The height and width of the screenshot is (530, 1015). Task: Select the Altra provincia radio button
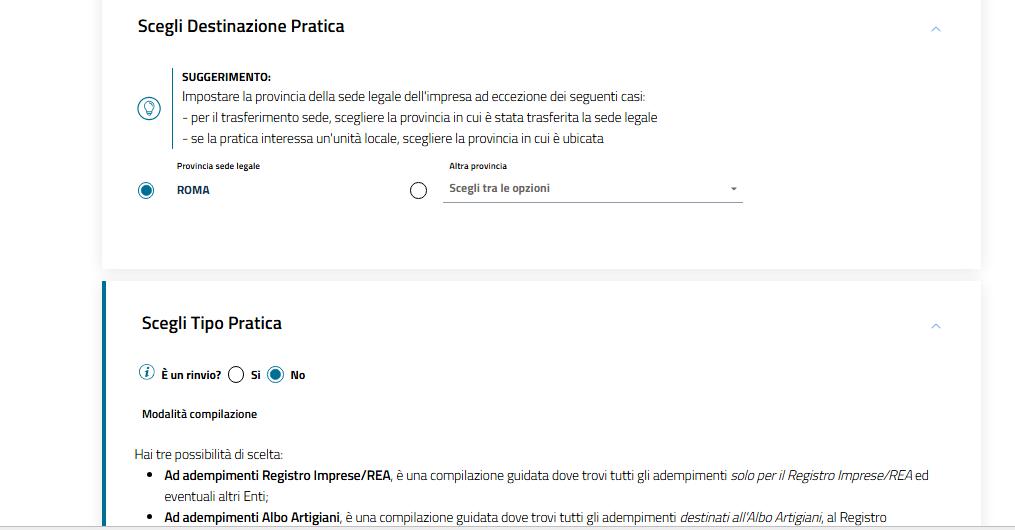[419, 190]
